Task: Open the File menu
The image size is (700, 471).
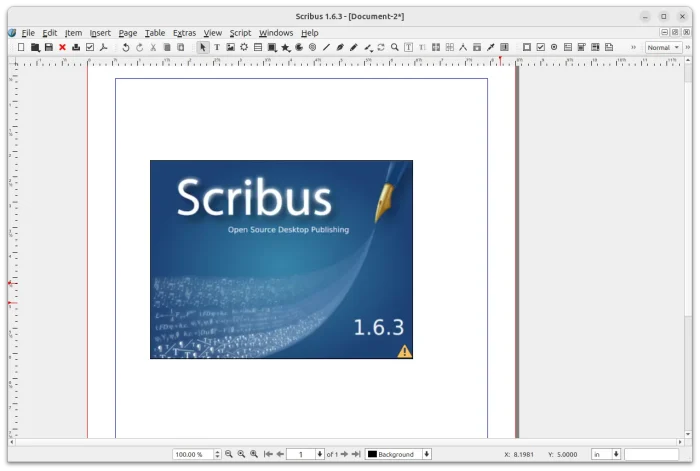Action: click(x=28, y=33)
